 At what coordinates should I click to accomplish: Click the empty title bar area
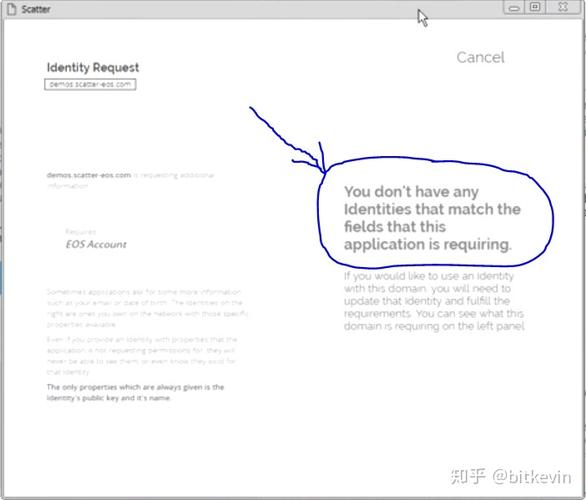point(262,9)
